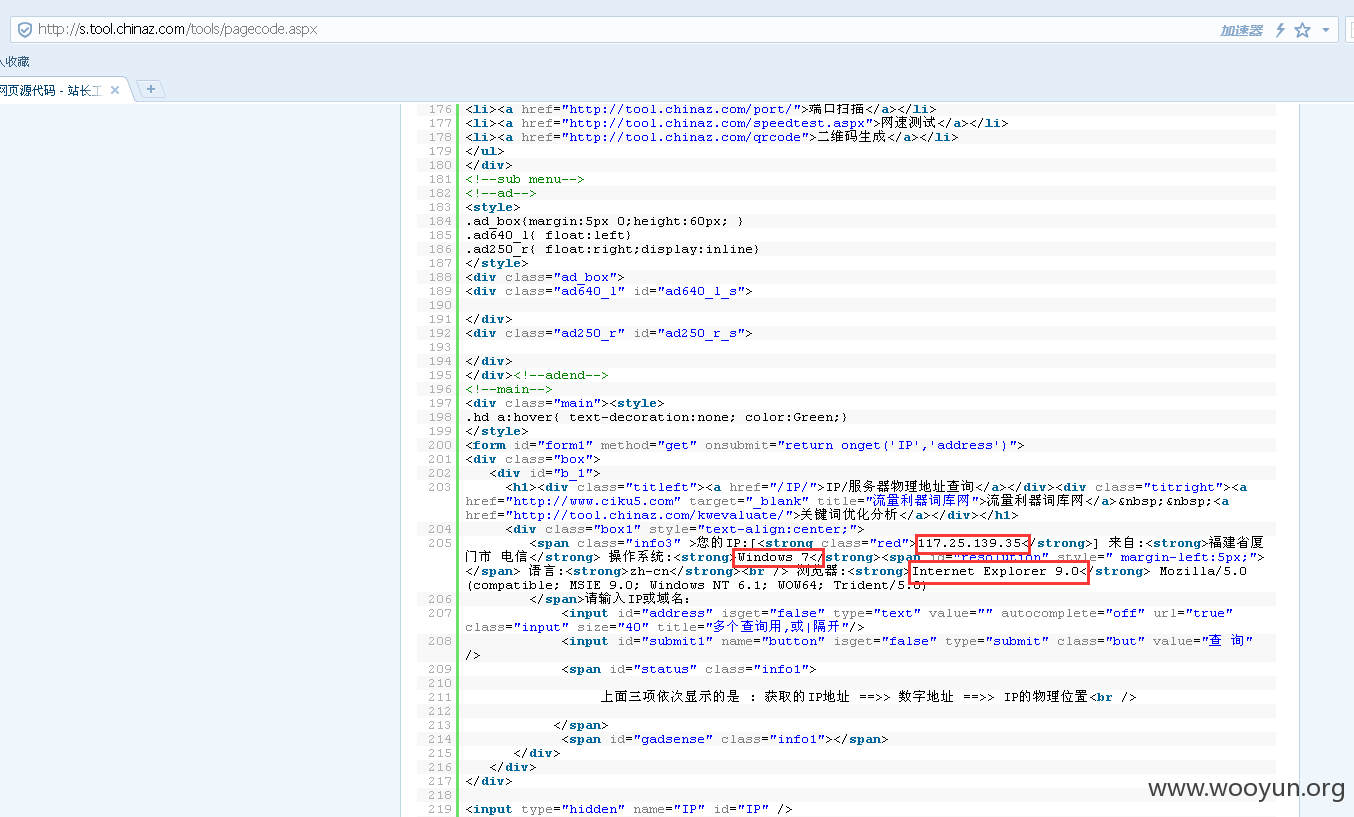Click the ad250_r_s div line
Viewport: 1354px width, 817px height.
(x=609, y=333)
